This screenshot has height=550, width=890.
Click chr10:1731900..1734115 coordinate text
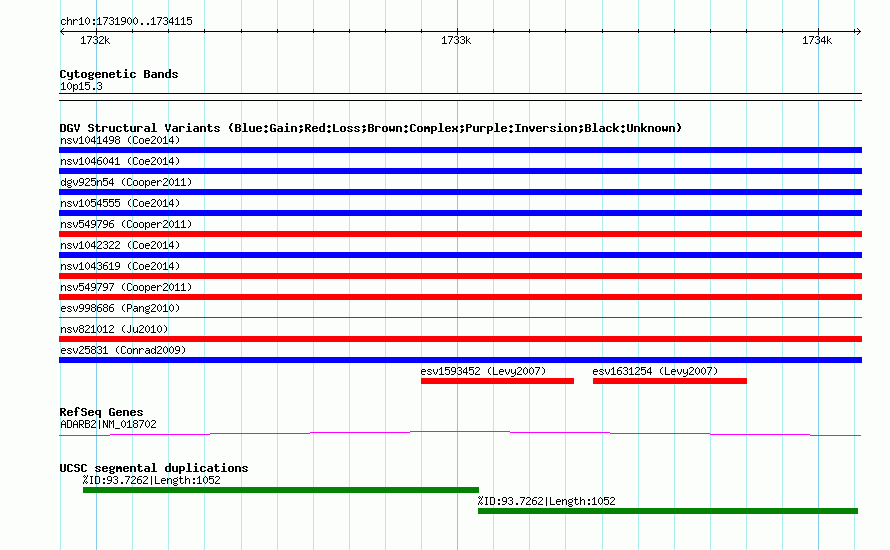pos(126,21)
